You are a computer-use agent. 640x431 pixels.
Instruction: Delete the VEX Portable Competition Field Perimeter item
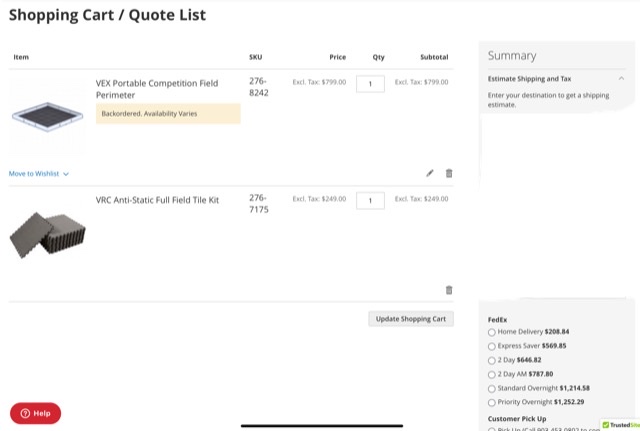(449, 173)
